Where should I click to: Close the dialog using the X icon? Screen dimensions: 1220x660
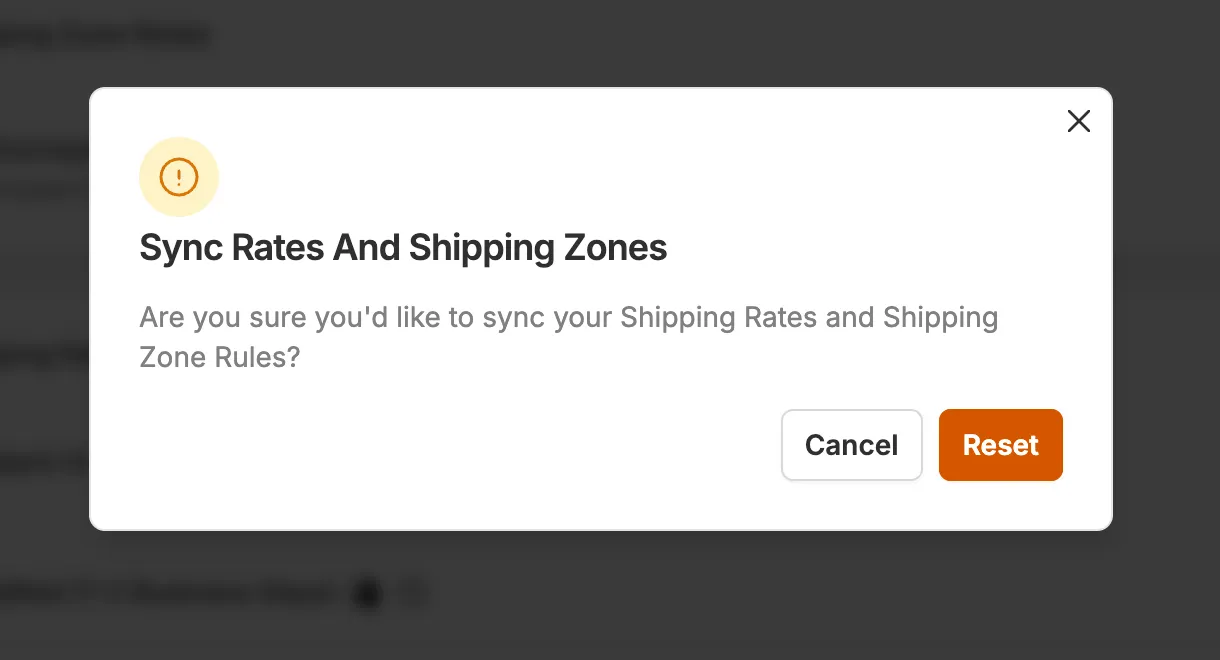(x=1078, y=122)
